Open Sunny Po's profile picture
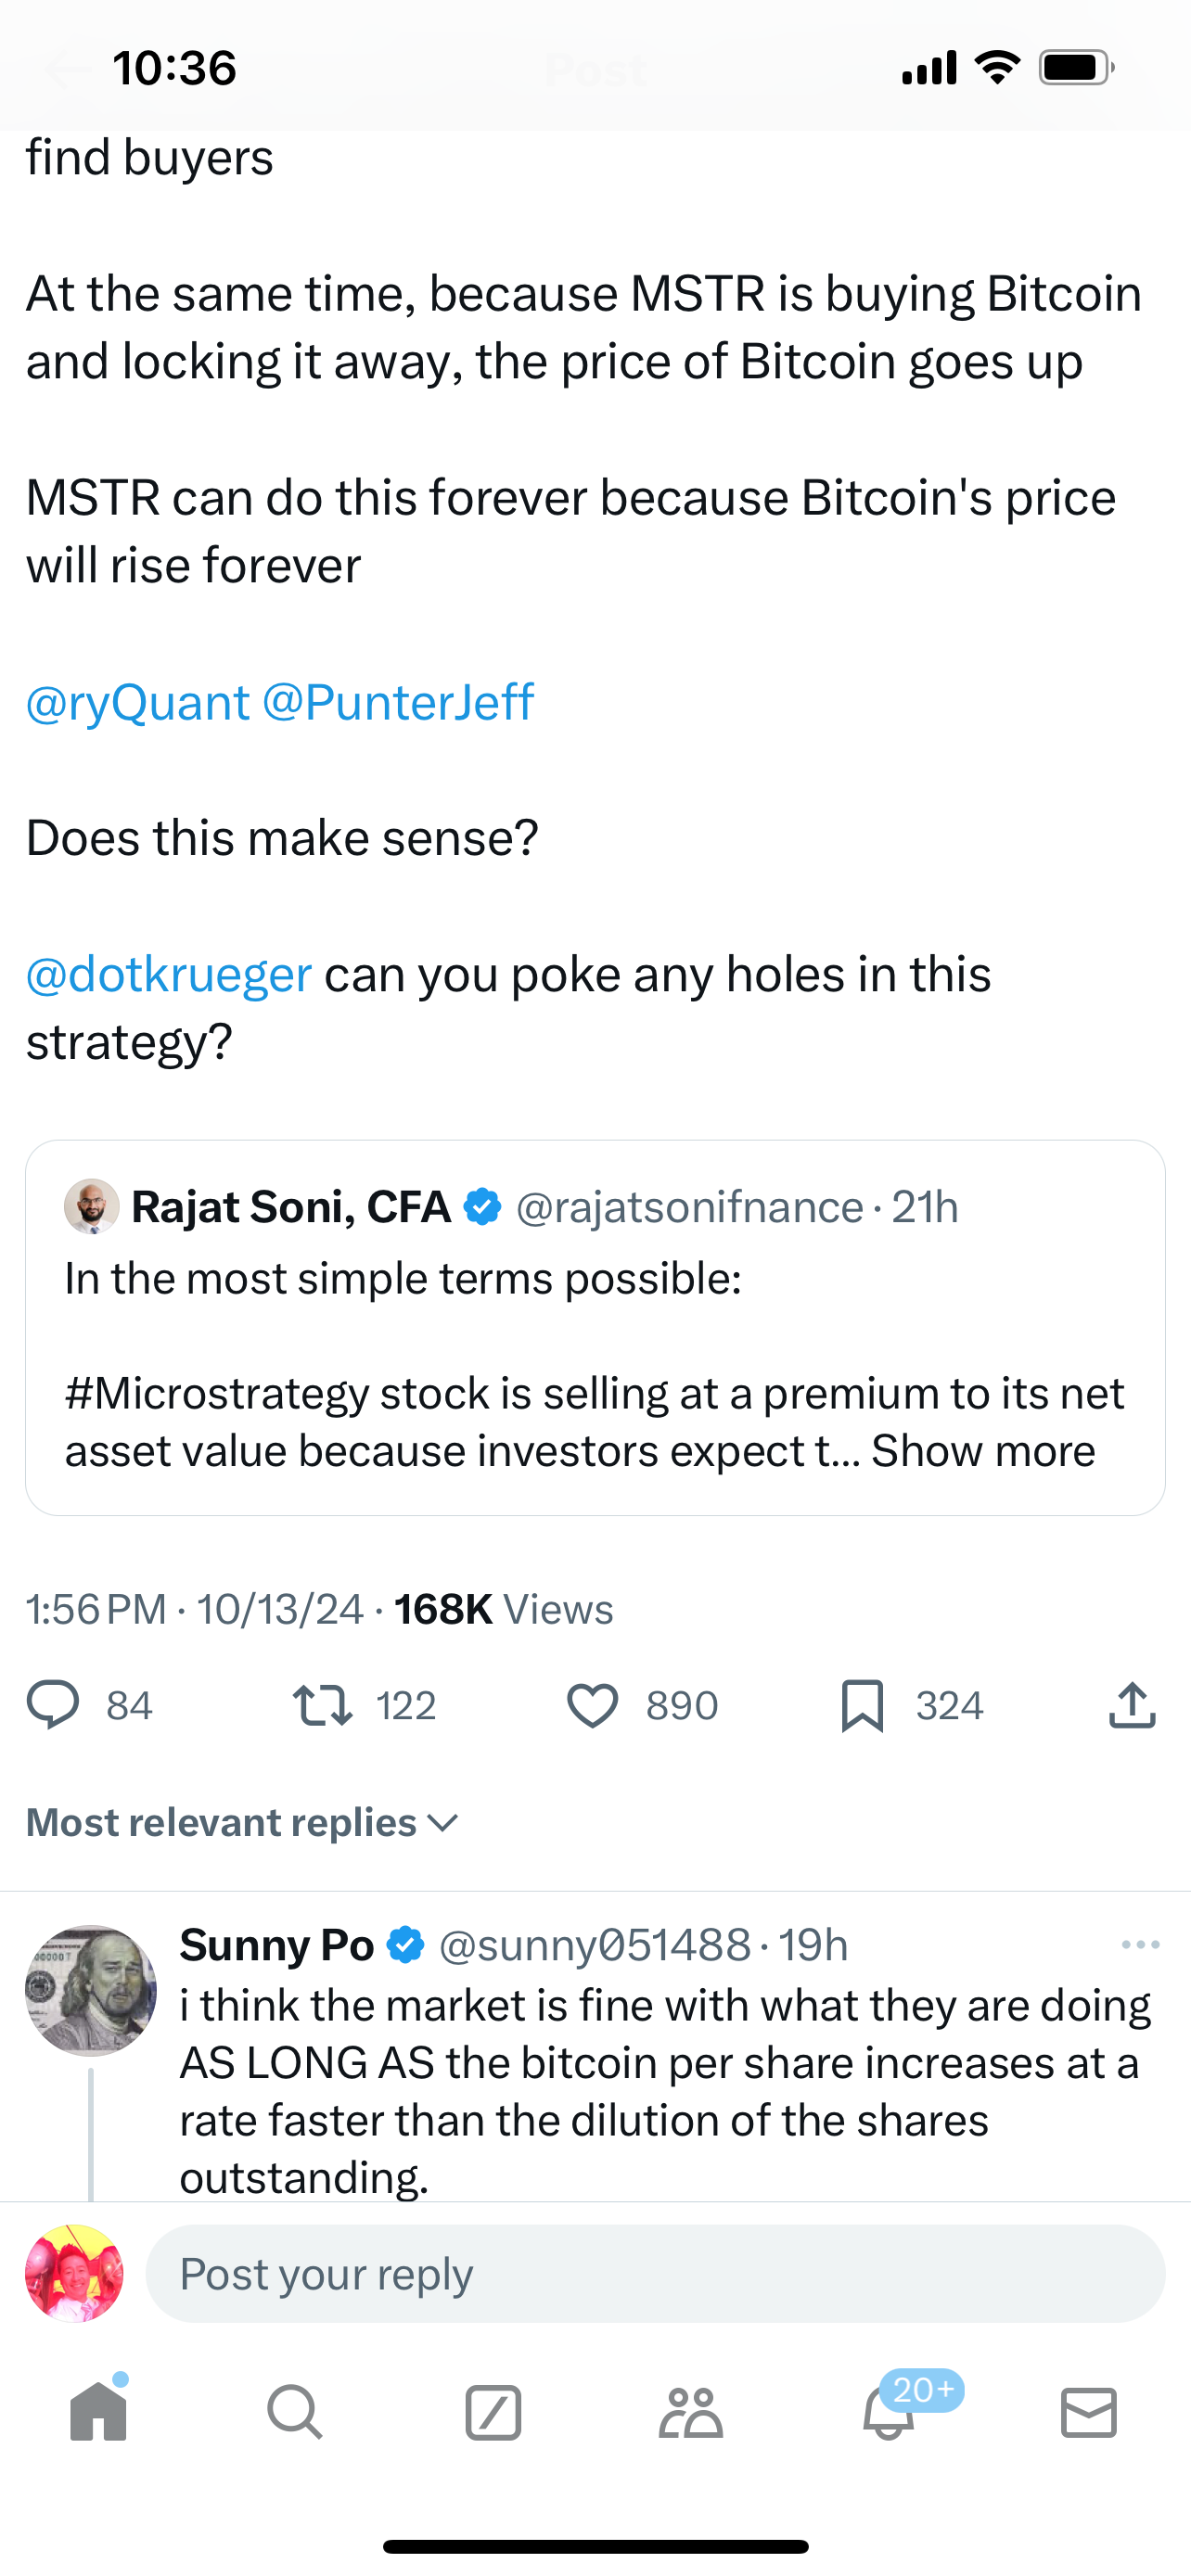This screenshot has width=1191, height=2576. point(91,1990)
